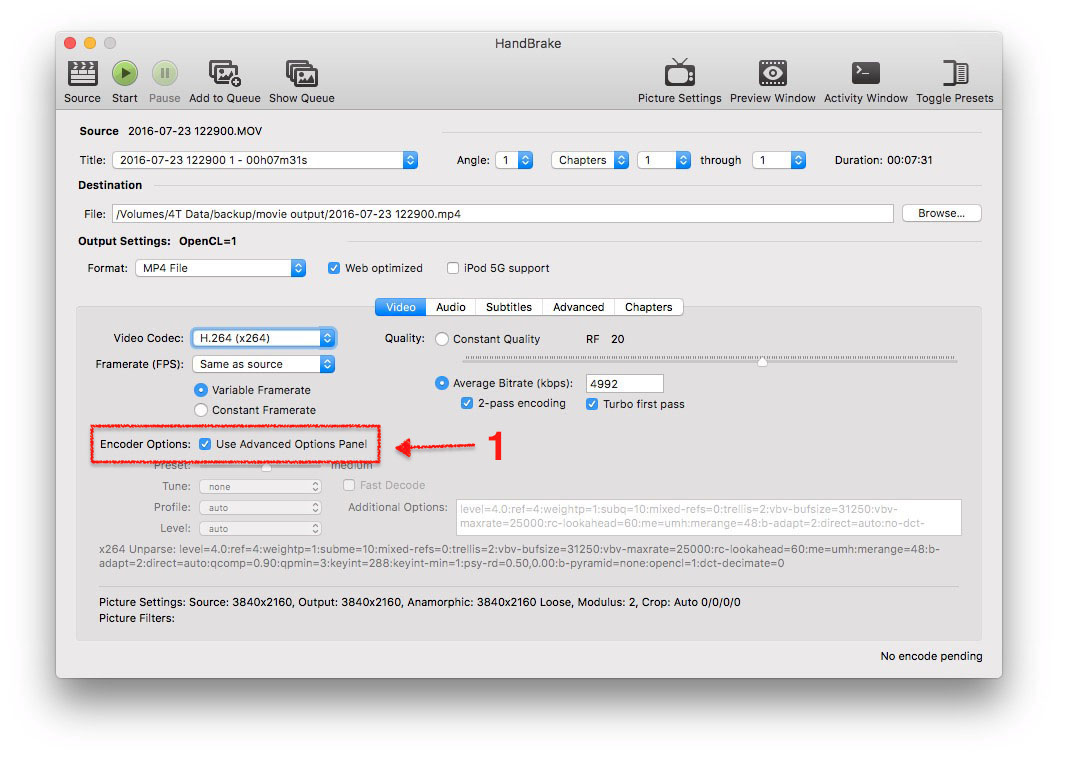Open the end chapter dropdown after through
The width and height of the screenshot is (1067, 758).
click(x=779, y=160)
